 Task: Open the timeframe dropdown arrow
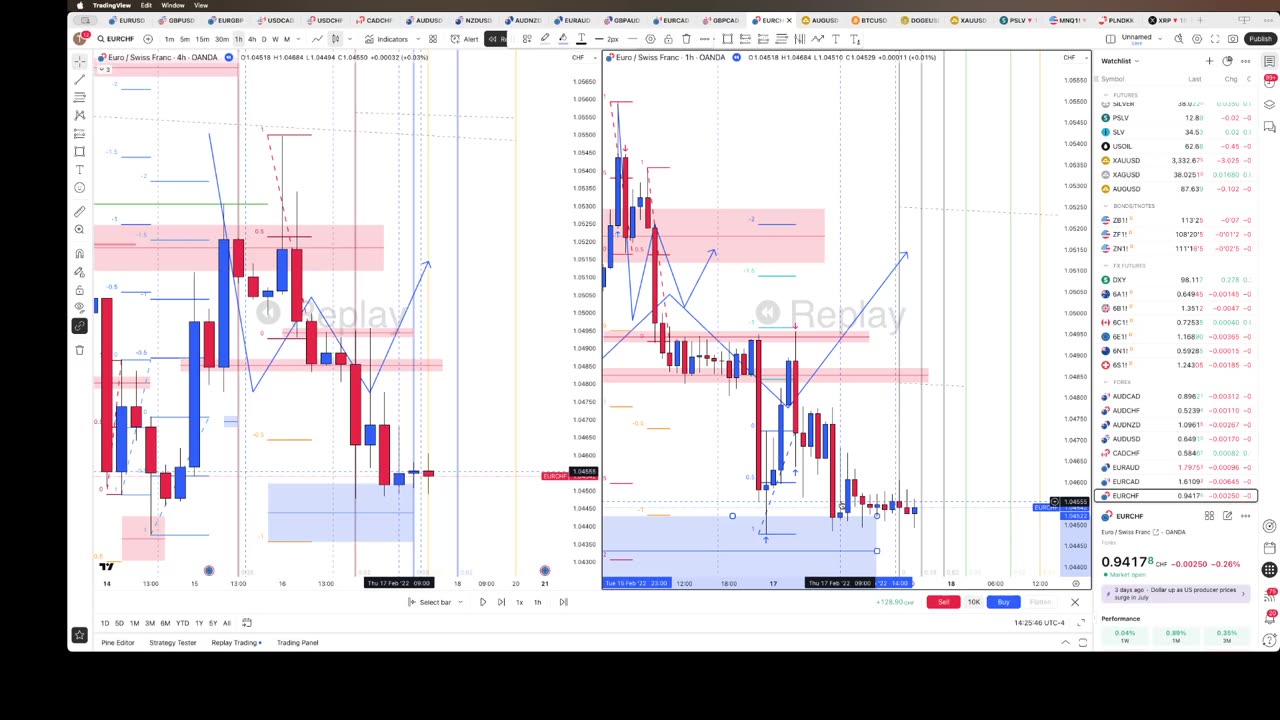298,39
